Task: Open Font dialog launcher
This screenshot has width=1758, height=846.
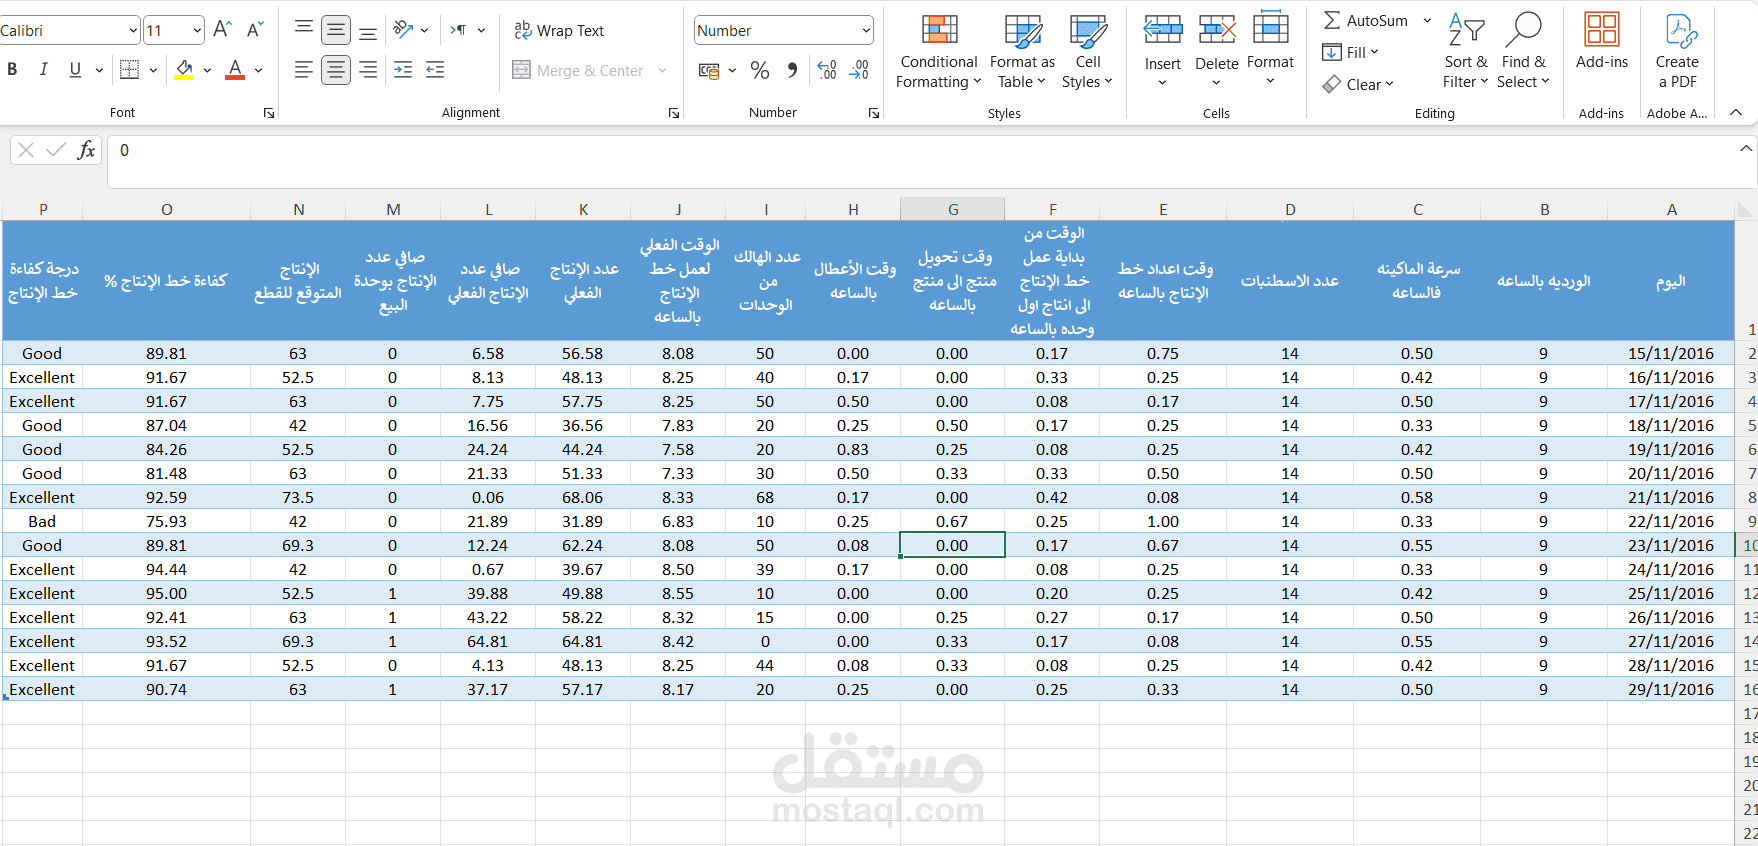Action: 268,113
